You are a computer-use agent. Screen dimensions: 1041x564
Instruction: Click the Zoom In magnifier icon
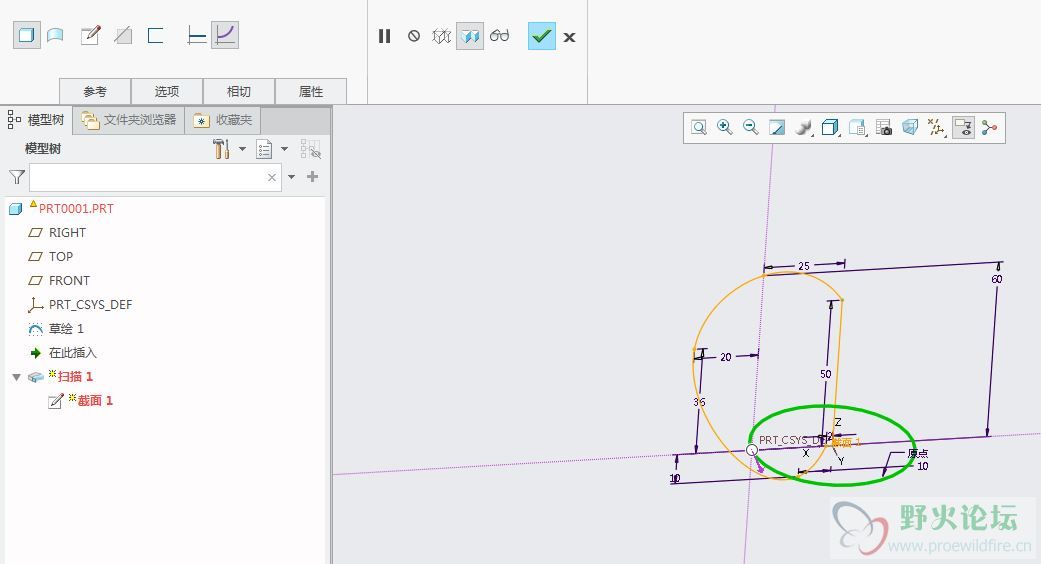tap(724, 127)
